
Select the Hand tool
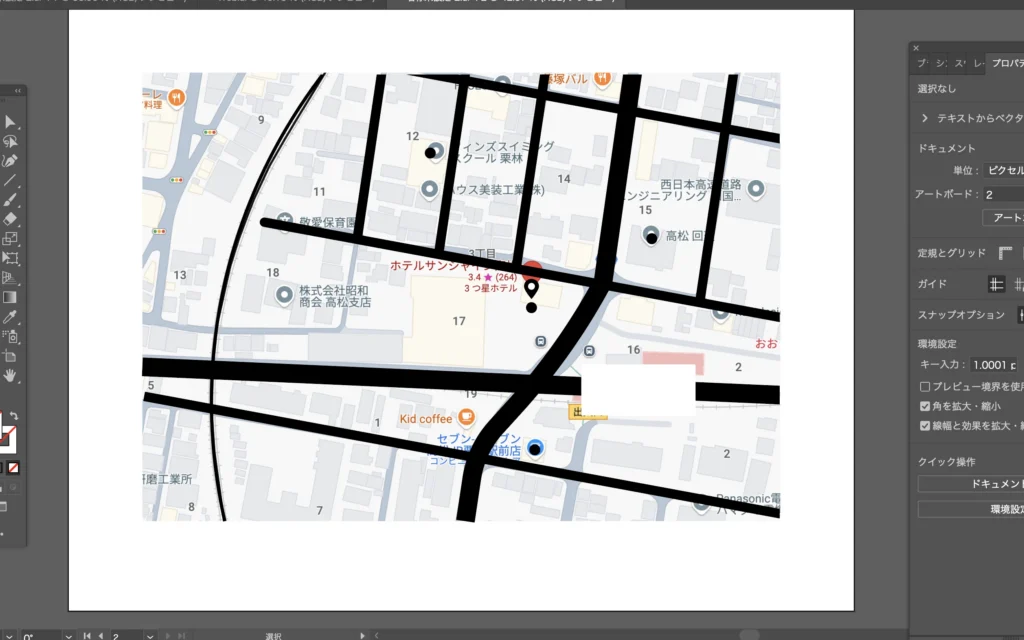pyautogui.click(x=10, y=375)
